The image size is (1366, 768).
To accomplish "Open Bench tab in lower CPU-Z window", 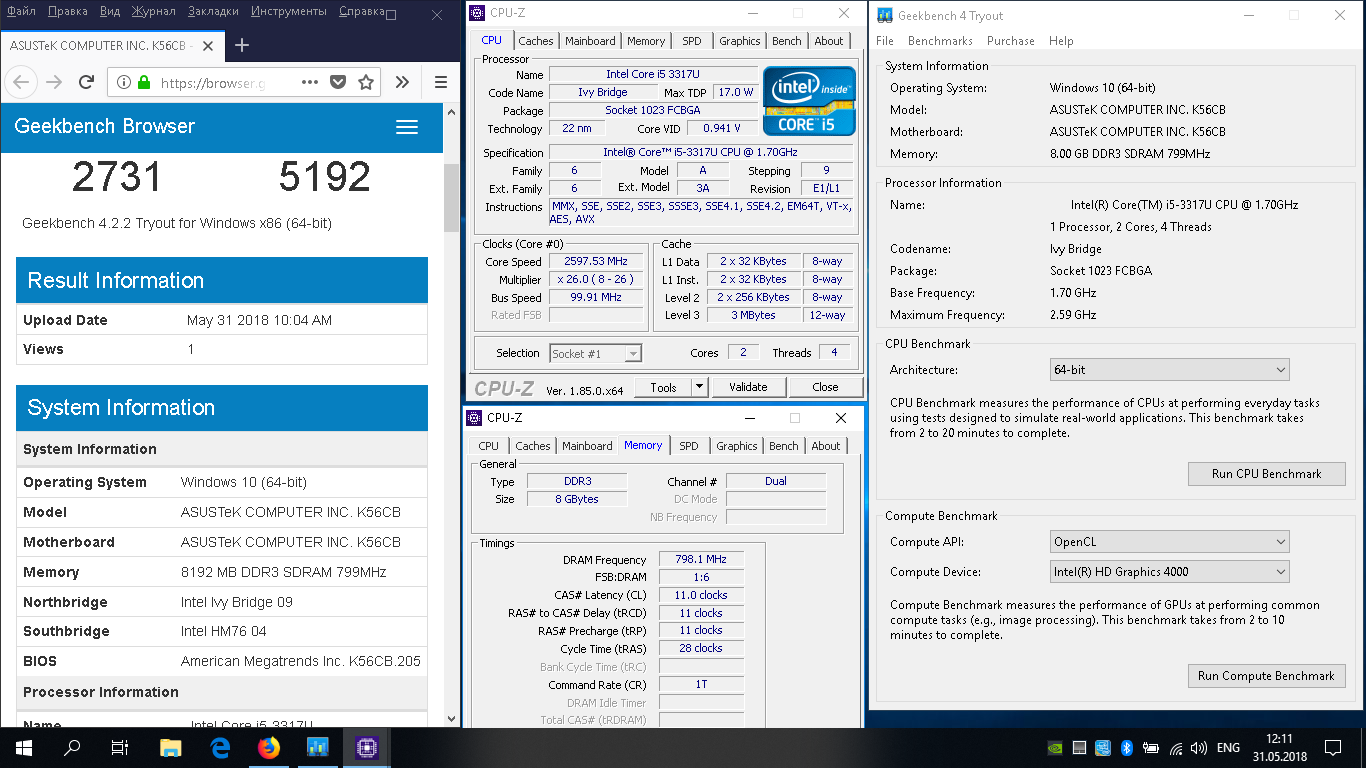I will point(783,446).
